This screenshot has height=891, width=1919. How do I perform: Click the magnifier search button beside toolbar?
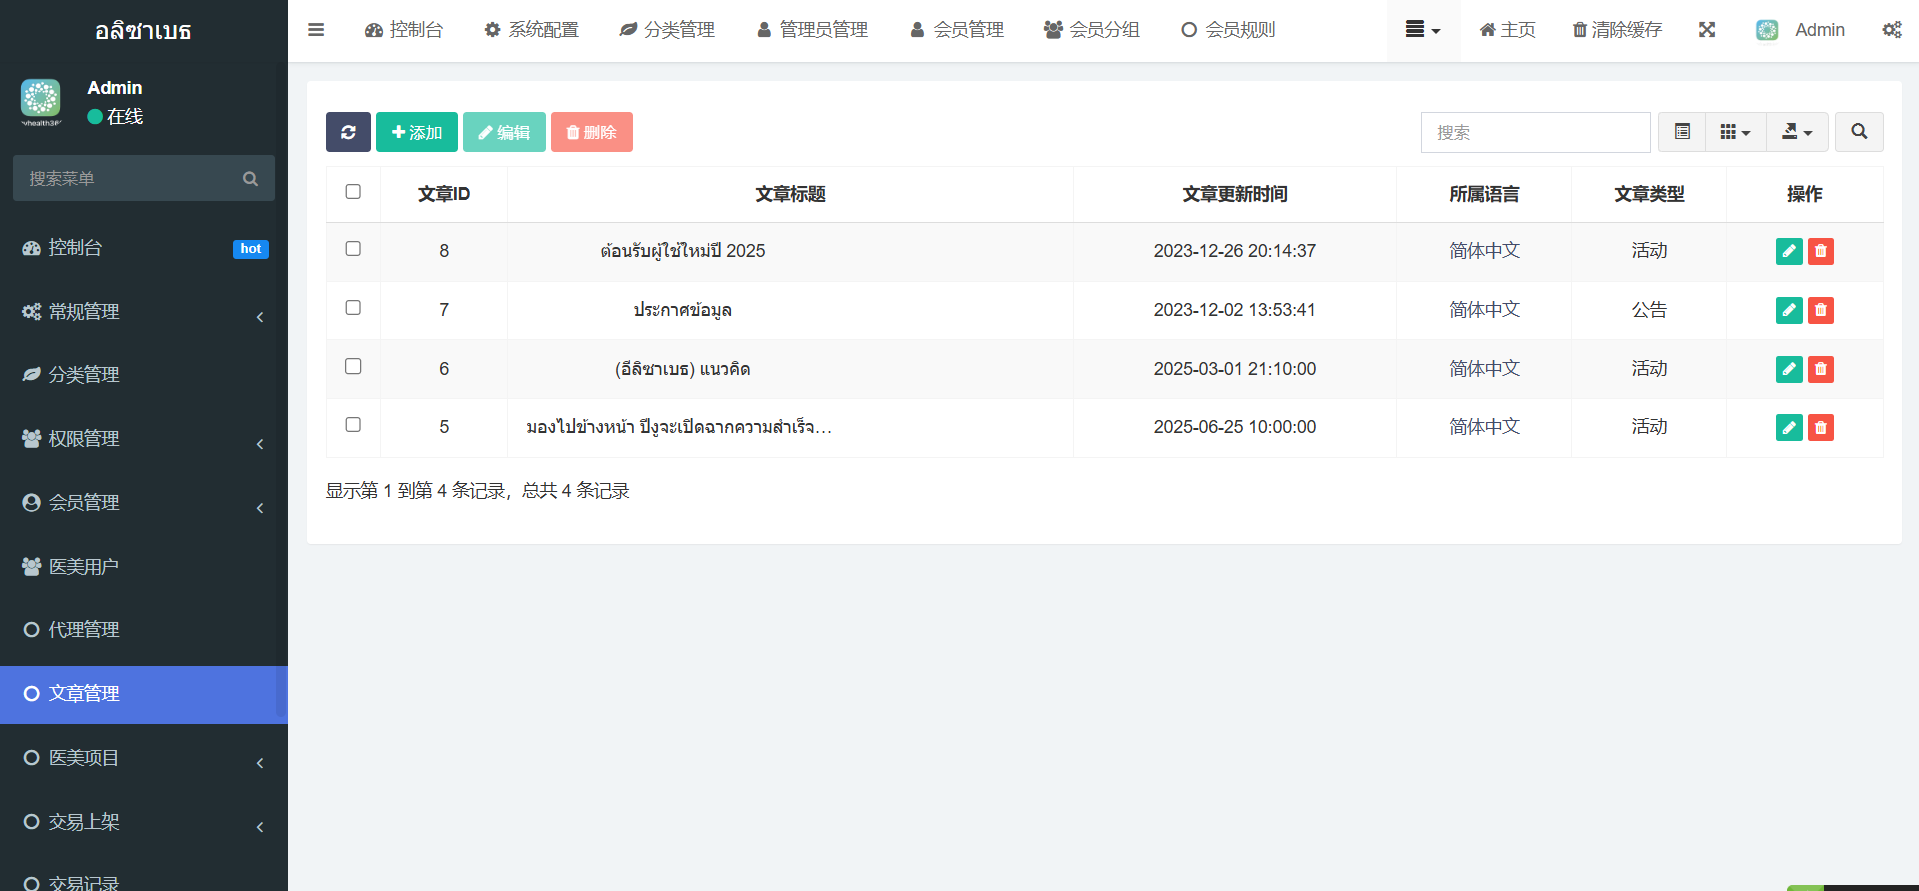click(1859, 132)
